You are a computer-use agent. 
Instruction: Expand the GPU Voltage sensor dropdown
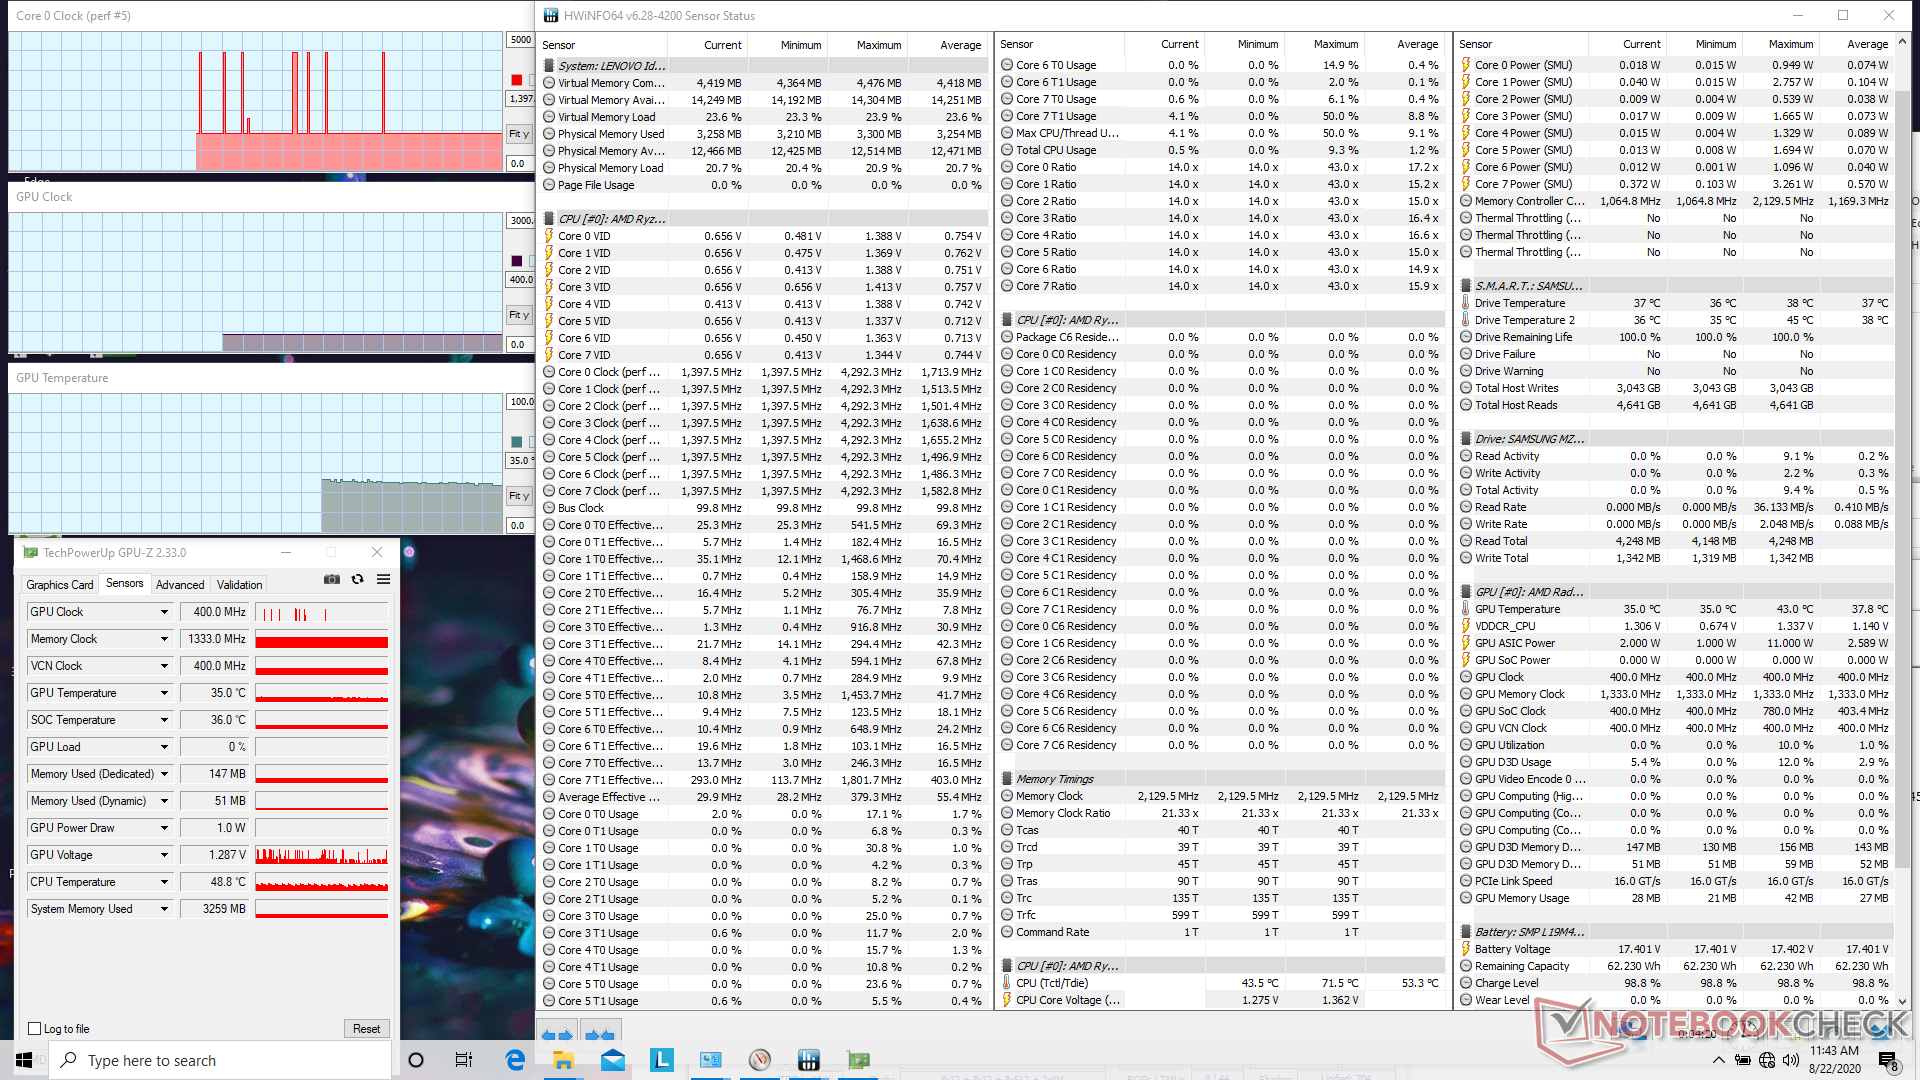[164, 855]
